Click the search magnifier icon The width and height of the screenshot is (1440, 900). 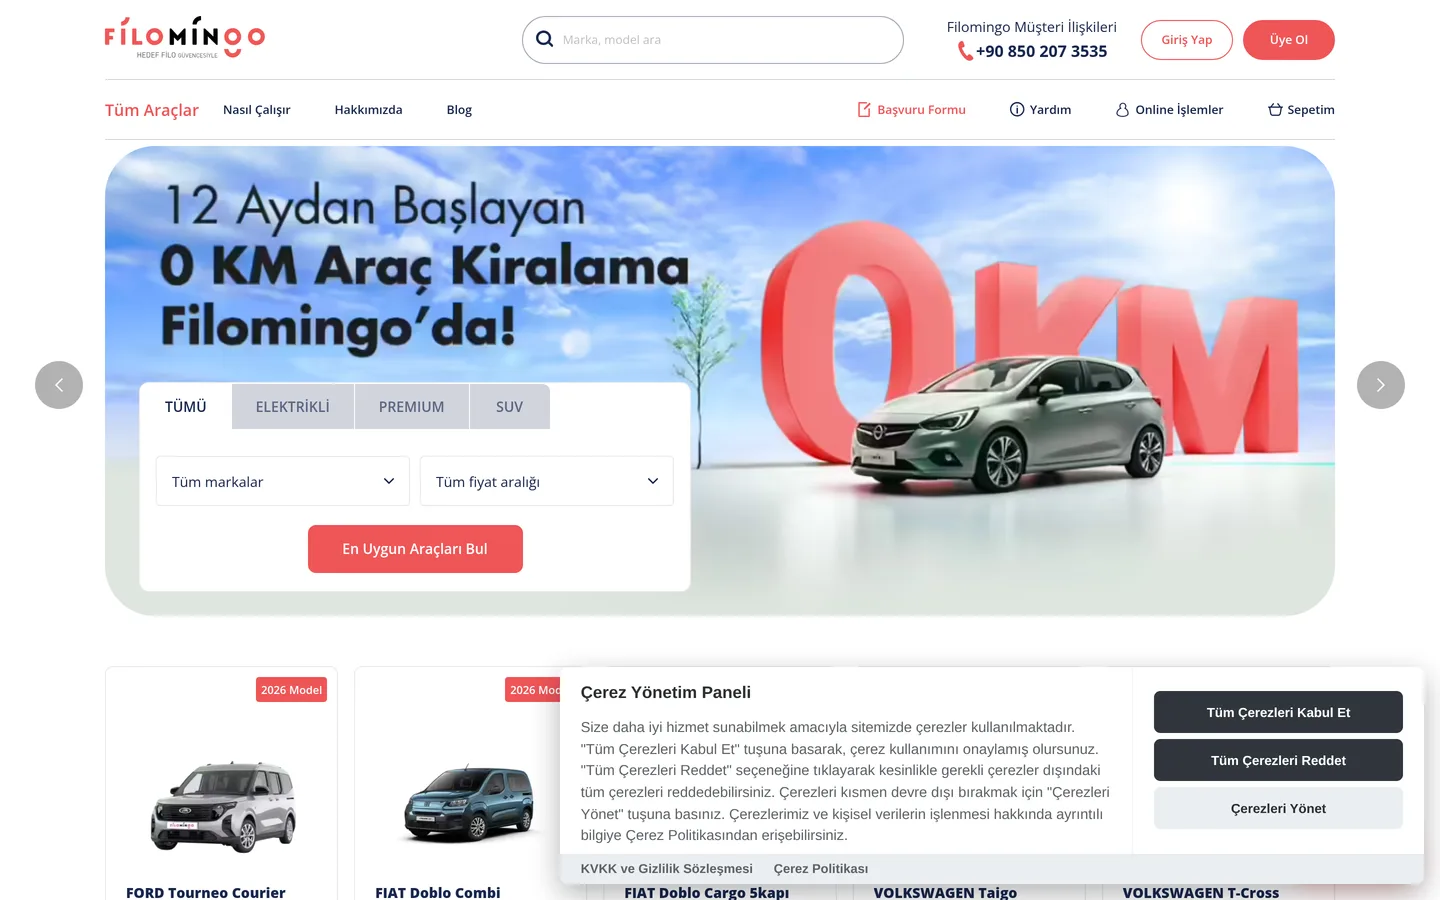(545, 39)
